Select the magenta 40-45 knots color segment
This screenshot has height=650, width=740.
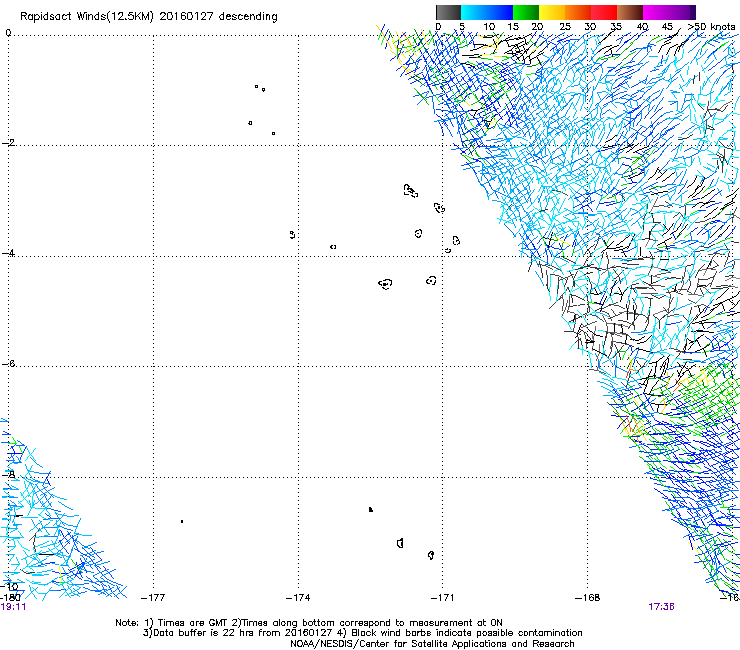click(656, 12)
